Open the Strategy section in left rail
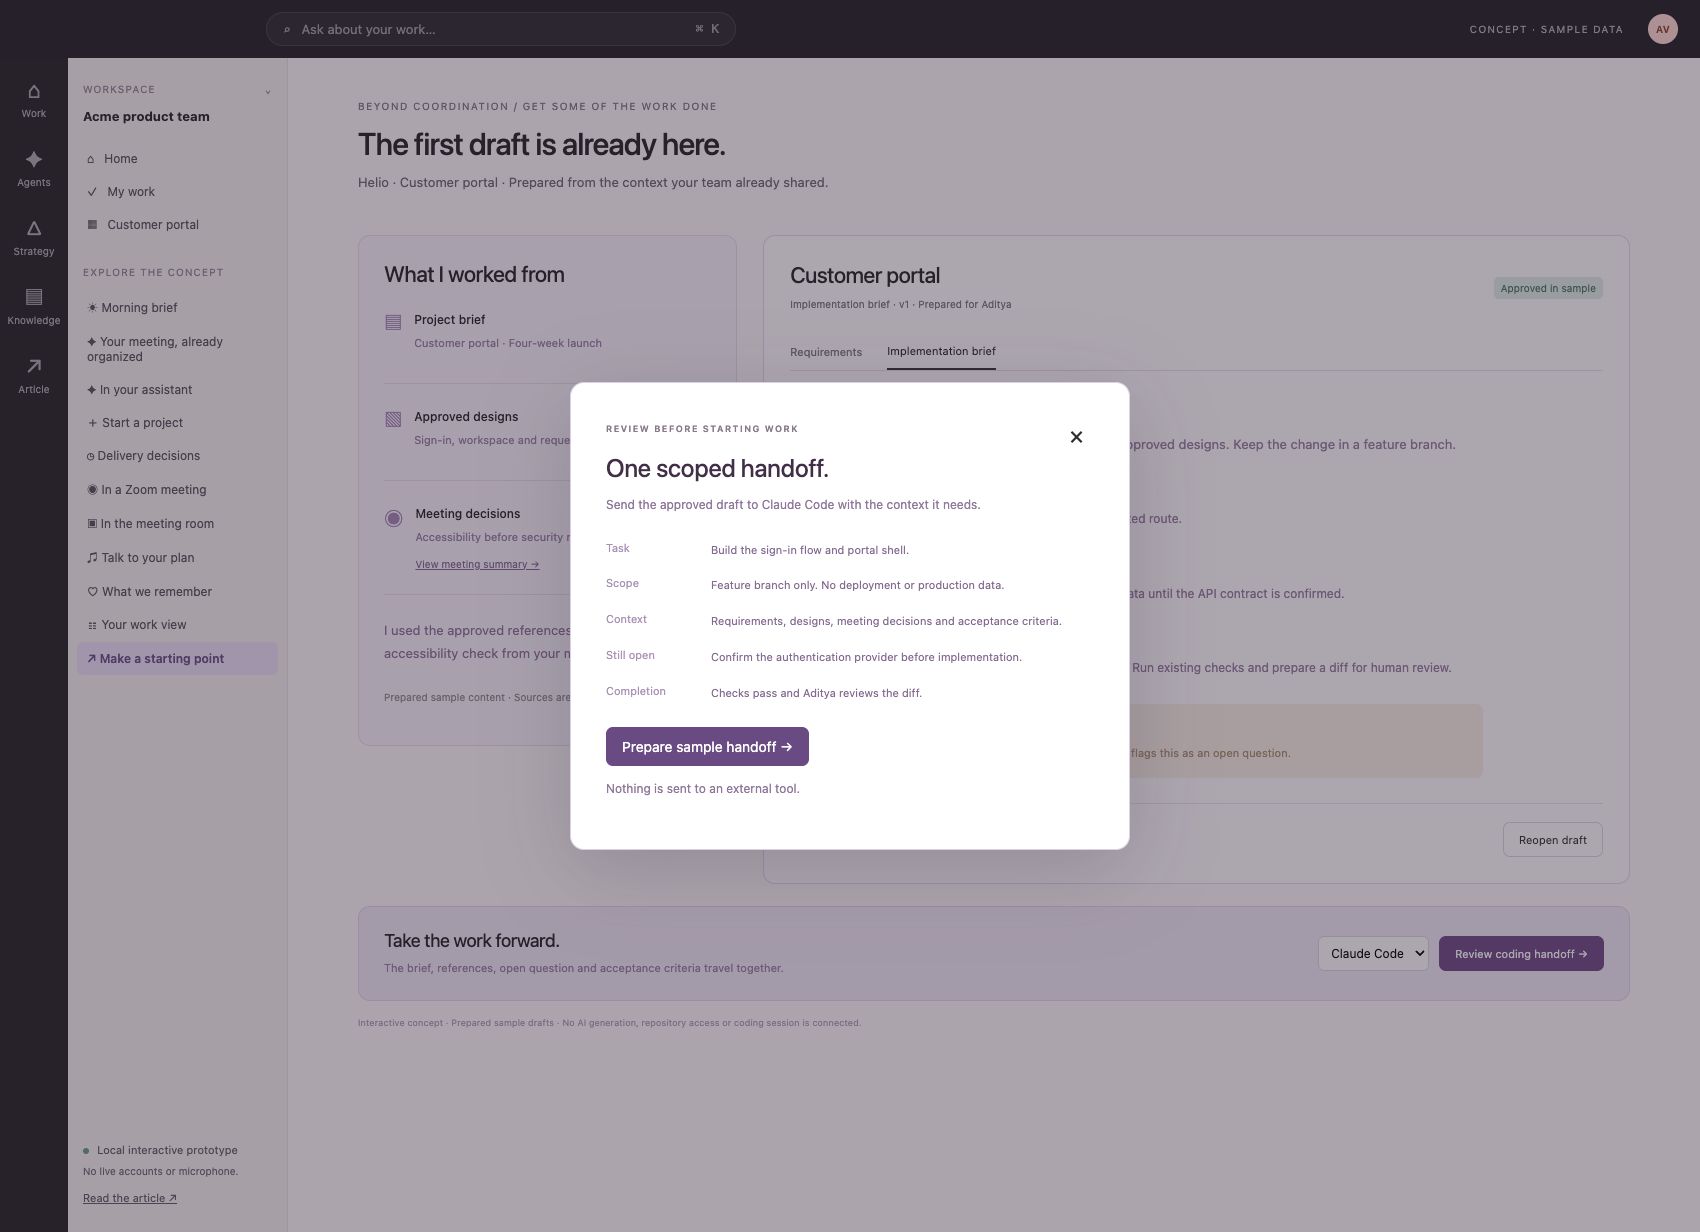 click(x=34, y=238)
